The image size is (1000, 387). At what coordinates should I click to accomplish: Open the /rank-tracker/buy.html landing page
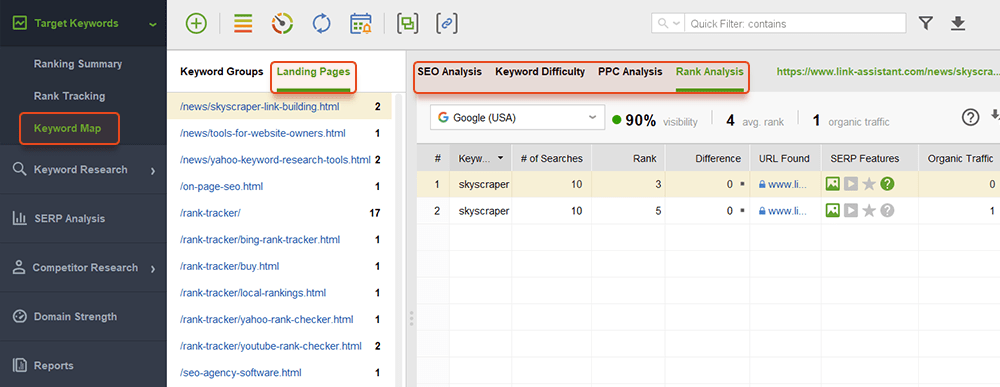[230, 266]
